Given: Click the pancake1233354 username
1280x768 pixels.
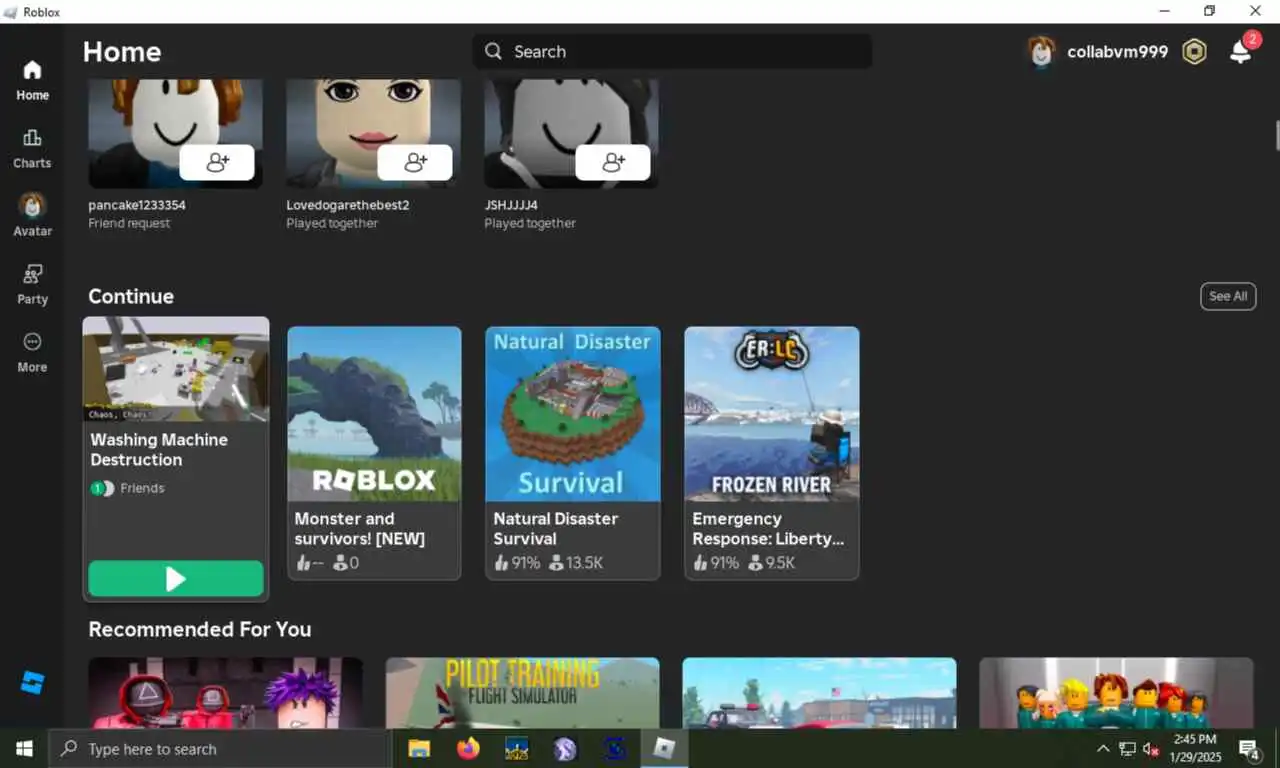Looking at the screenshot, I should click(137, 205).
